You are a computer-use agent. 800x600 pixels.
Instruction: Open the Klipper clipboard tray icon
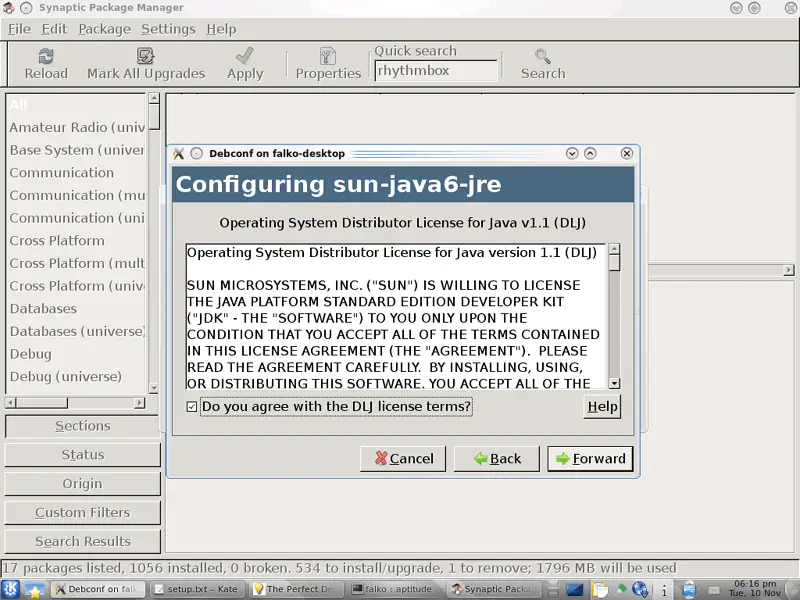click(599, 590)
